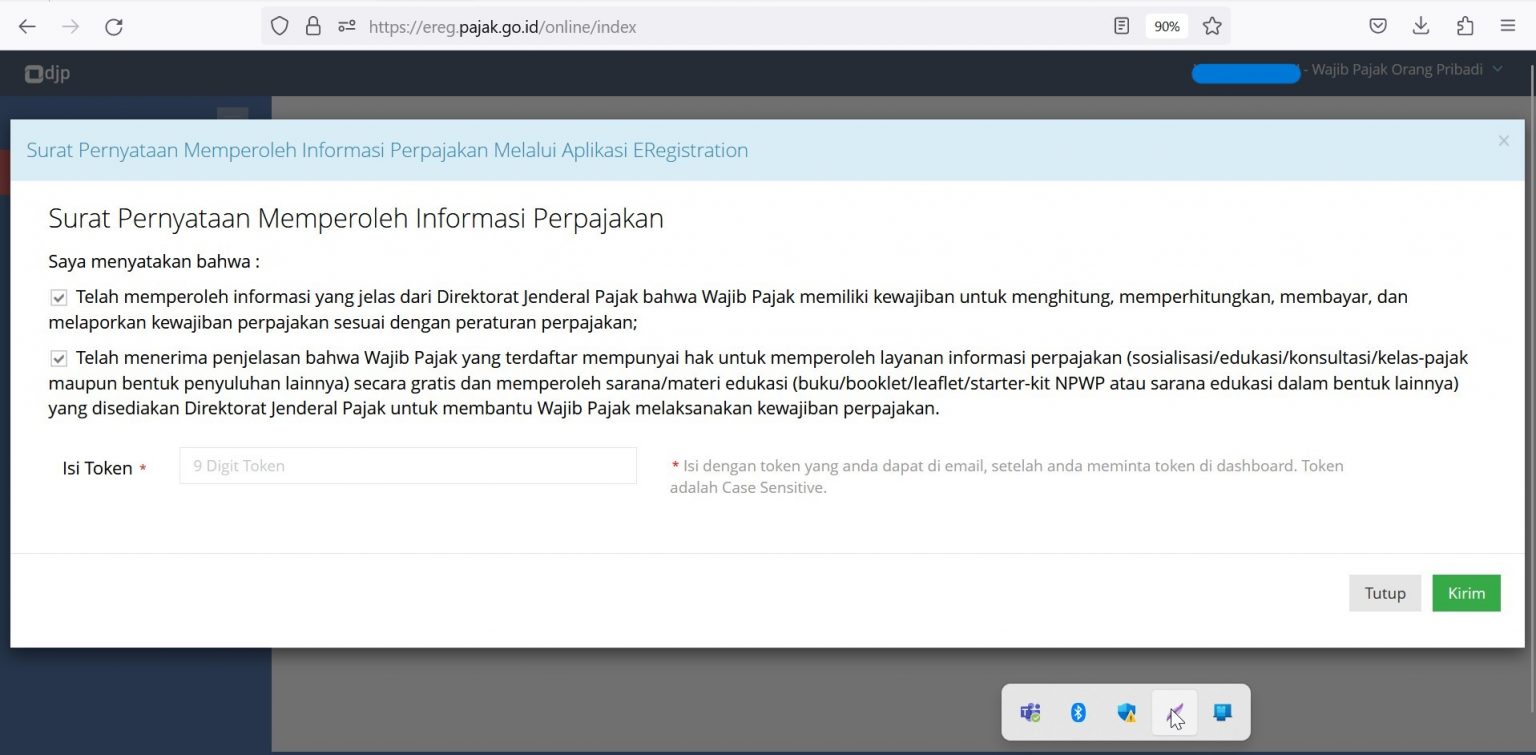Open Windows Security from the taskbar
Image resolution: width=1536 pixels, height=755 pixels.
[x=1126, y=712]
